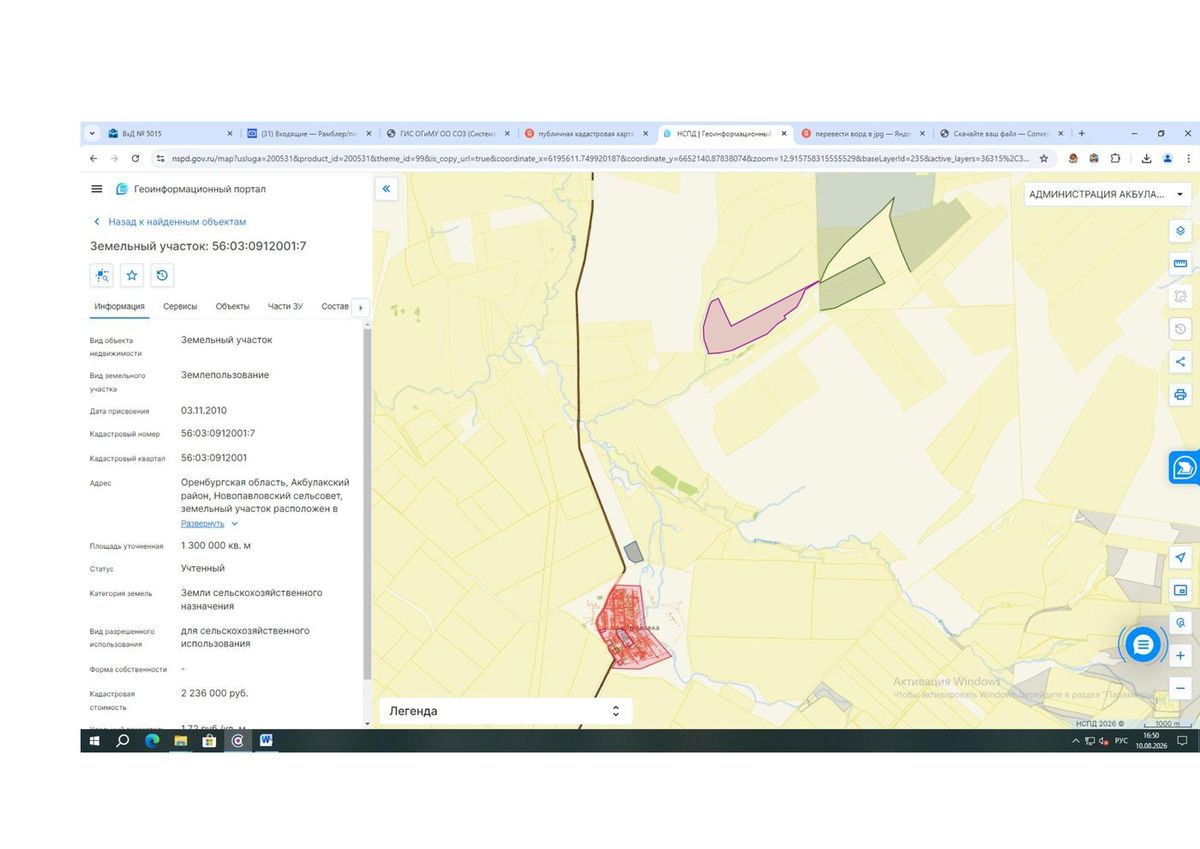Share the map with the share icon

tap(1180, 362)
